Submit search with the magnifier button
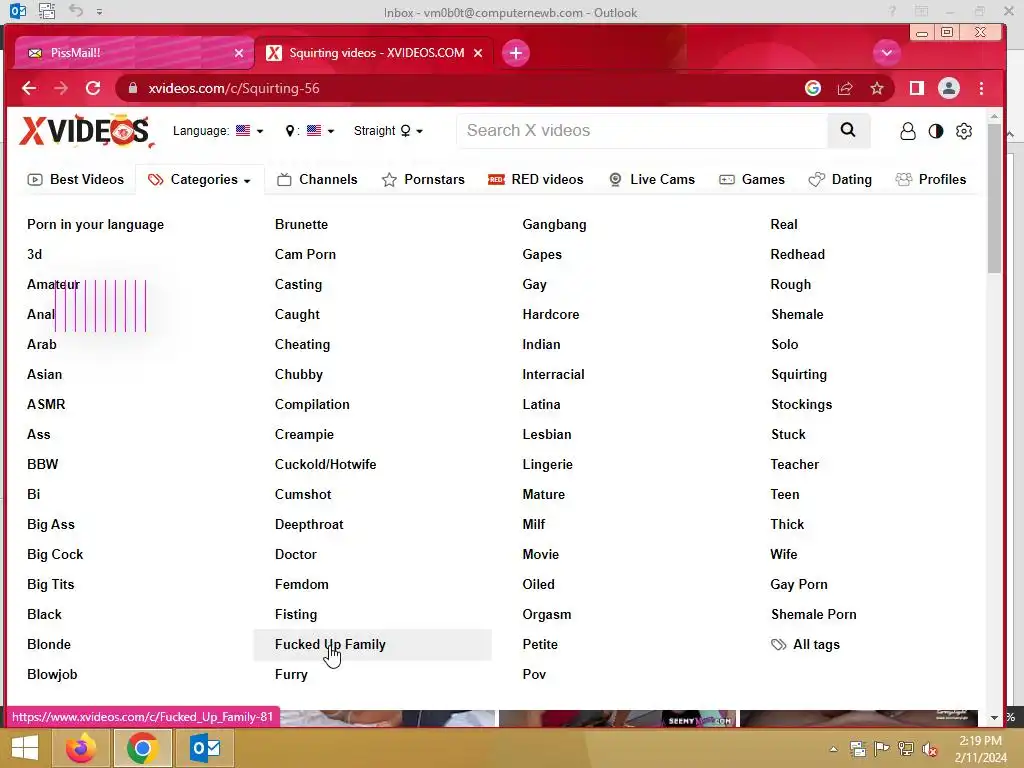1024x768 pixels. (x=848, y=130)
